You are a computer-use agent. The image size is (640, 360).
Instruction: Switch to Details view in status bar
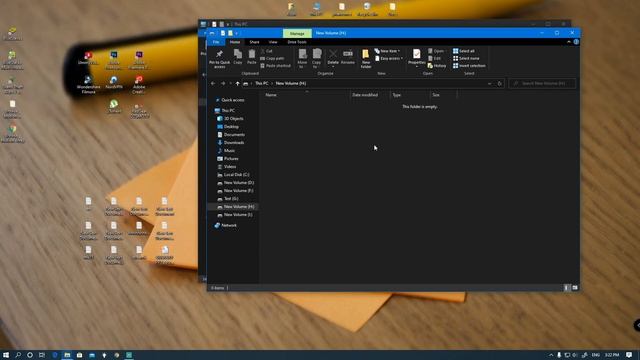[566, 288]
